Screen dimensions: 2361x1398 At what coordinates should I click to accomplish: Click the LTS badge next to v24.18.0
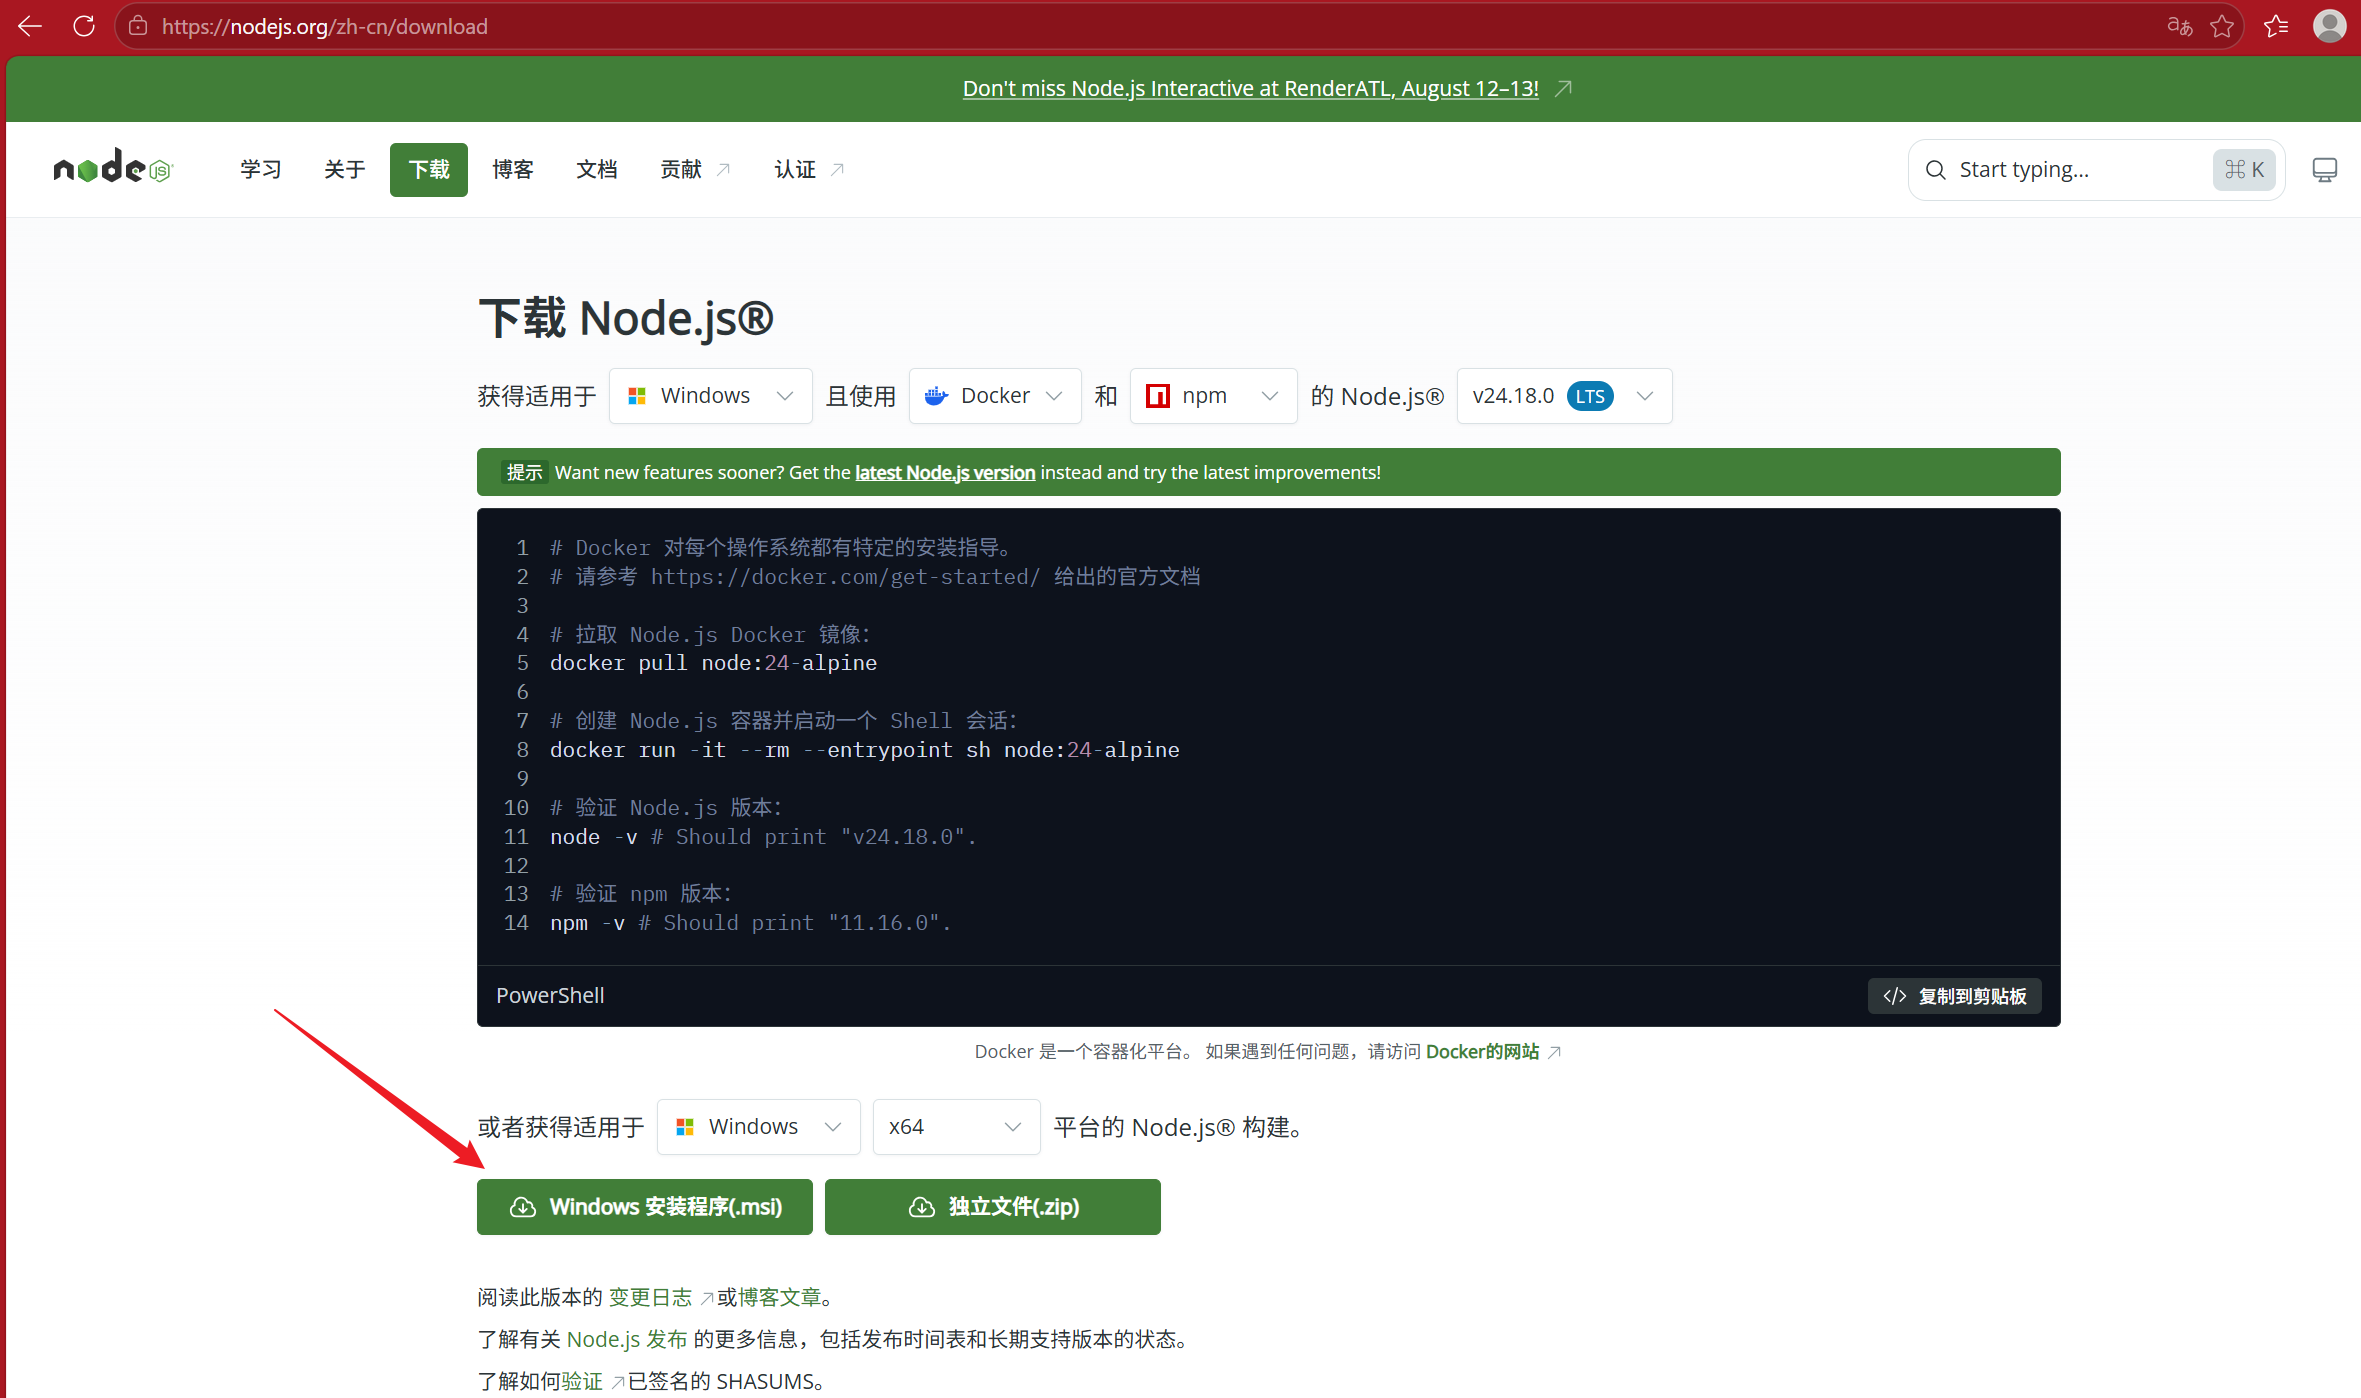tap(1590, 396)
